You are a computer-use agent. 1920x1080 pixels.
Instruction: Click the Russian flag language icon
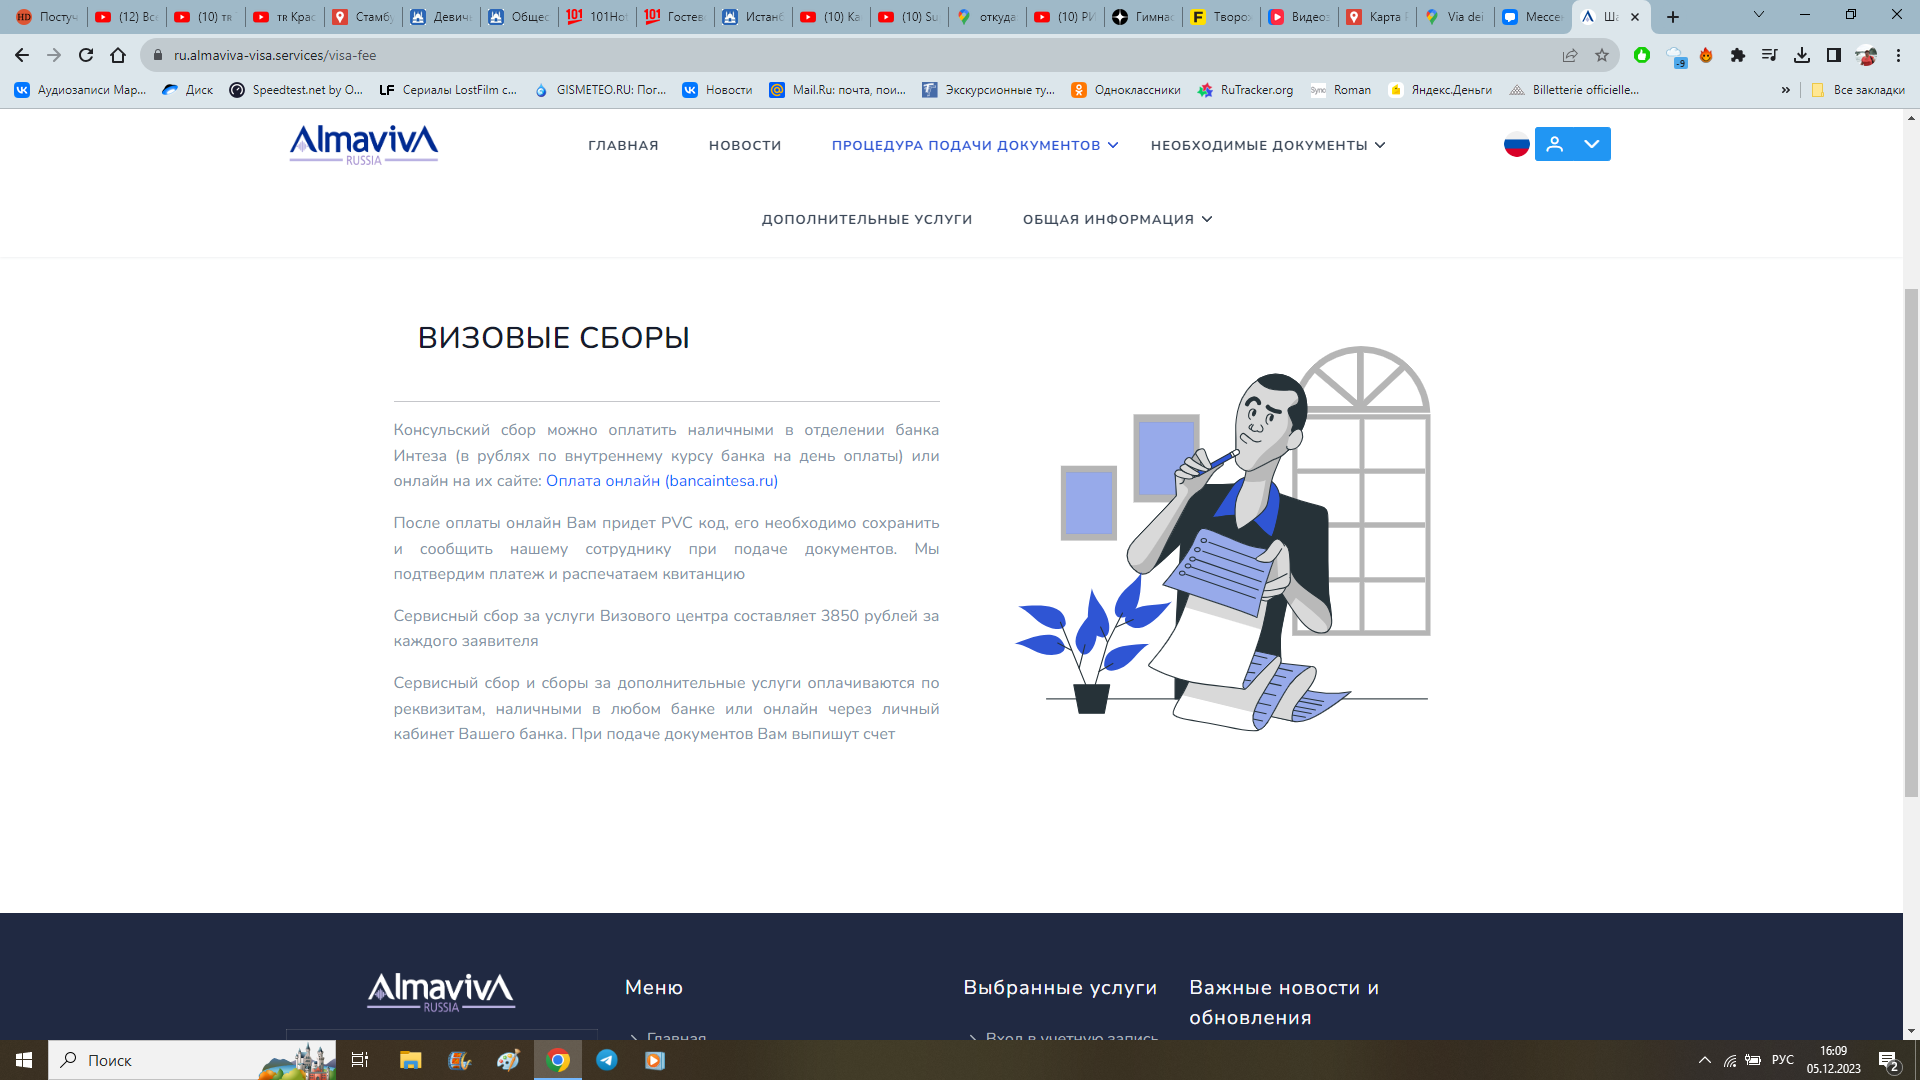tap(1516, 145)
